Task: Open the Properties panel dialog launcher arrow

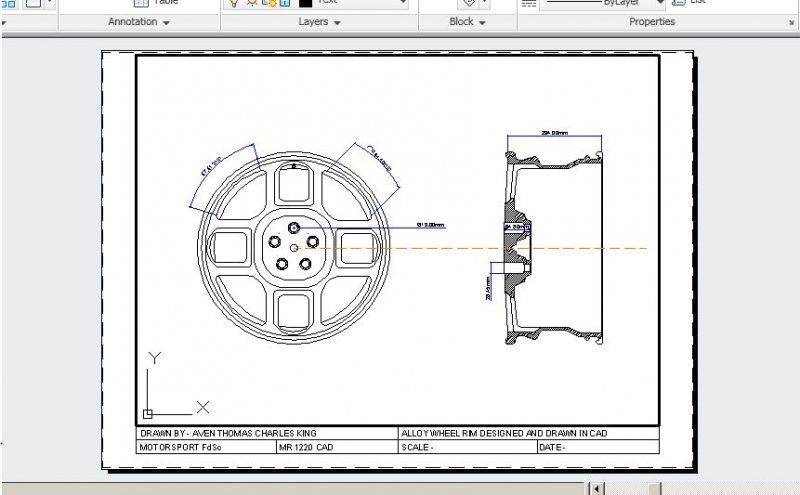Action: tap(795, 22)
